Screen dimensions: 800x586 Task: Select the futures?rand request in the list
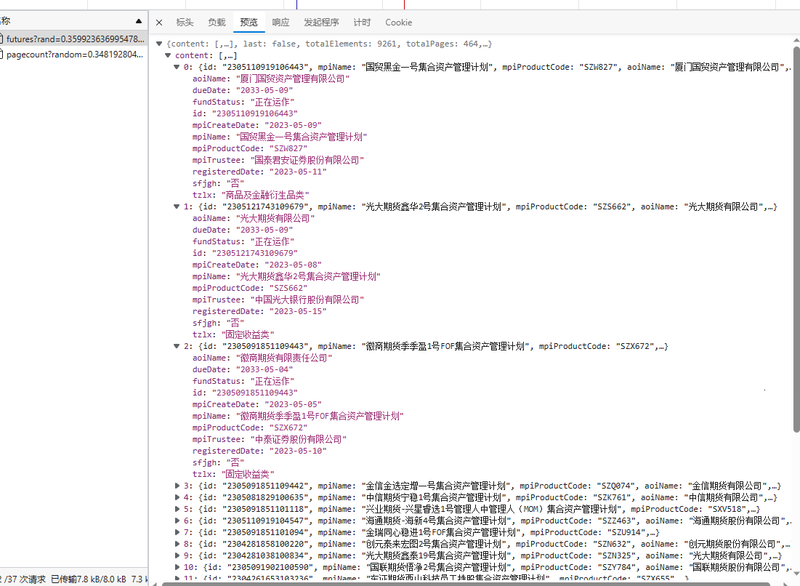click(x=74, y=39)
